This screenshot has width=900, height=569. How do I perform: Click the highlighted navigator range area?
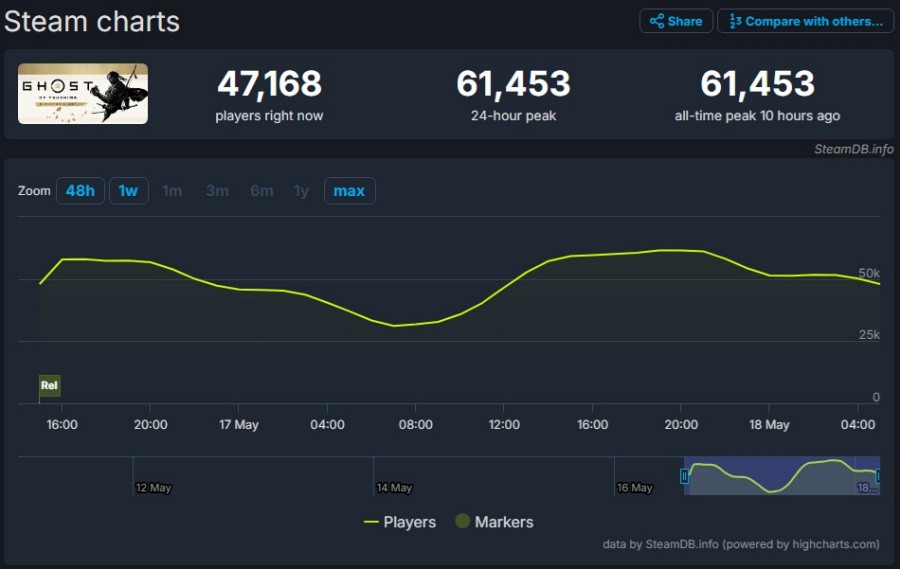point(781,476)
